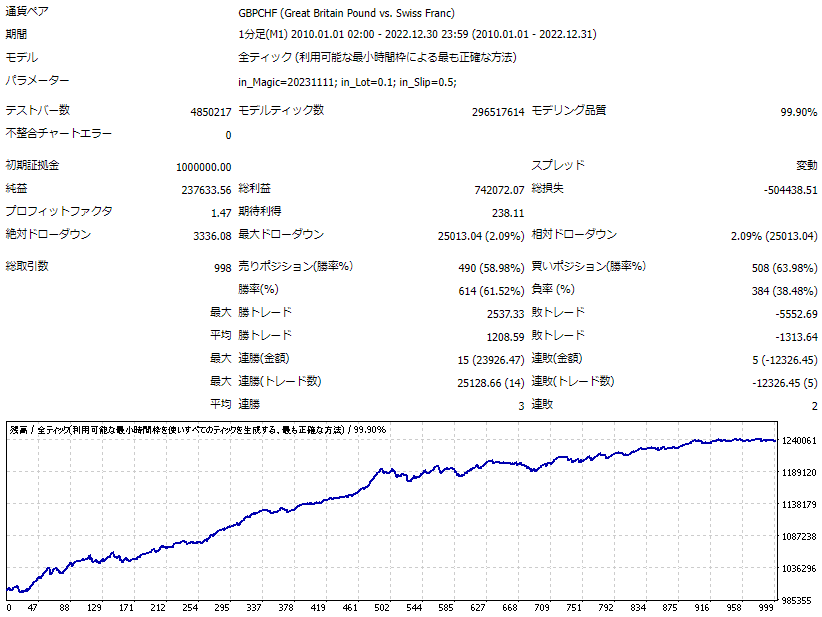Click the win rate value 614 (61.52%)
The image size is (822, 617).
pos(491,291)
